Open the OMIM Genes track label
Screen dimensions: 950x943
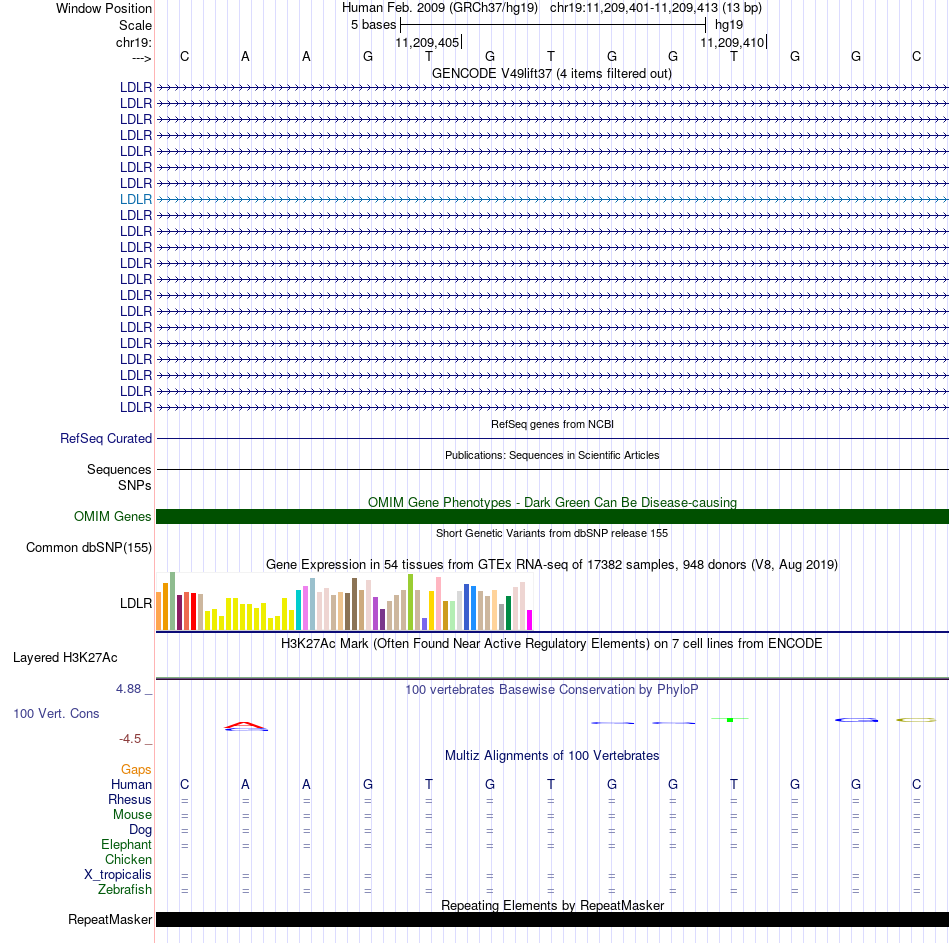tap(113, 516)
